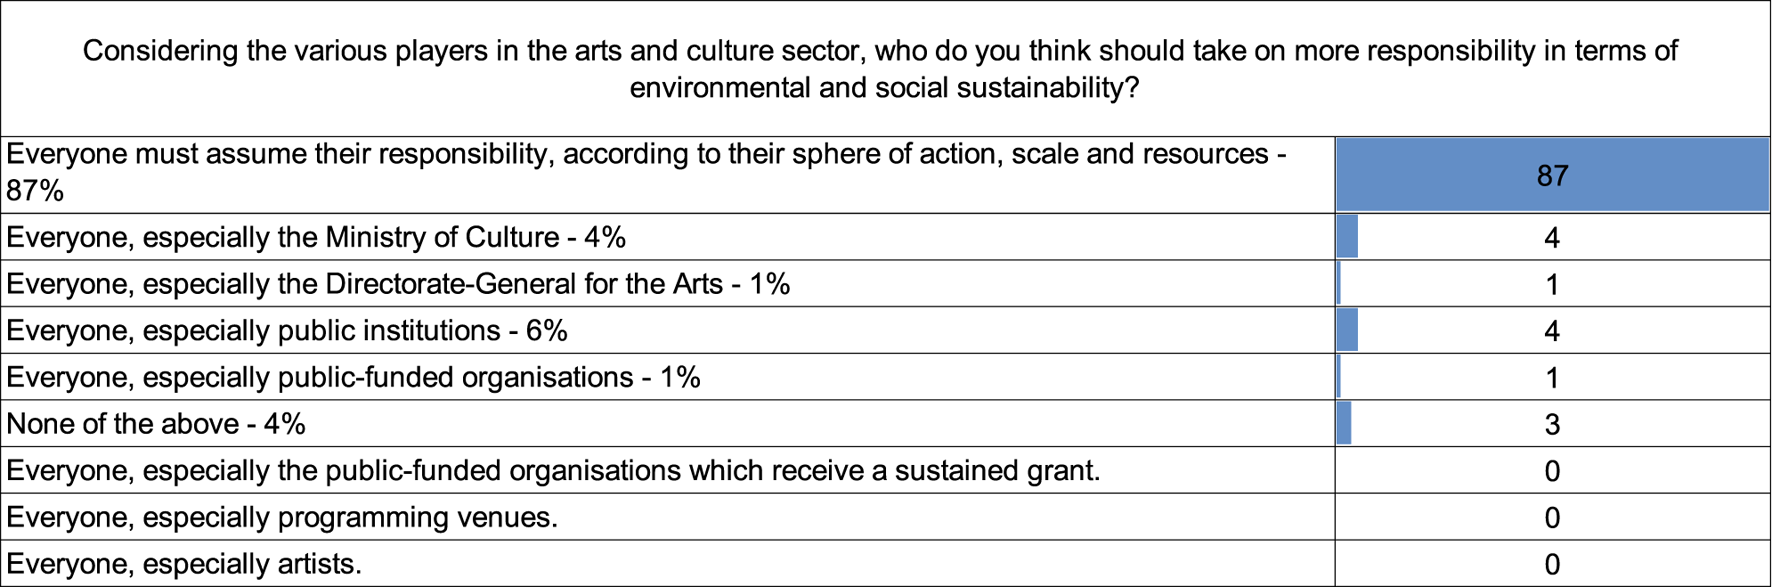This screenshot has width=1772, height=587.
Task: Click the Ministry of Culture value 4
Action: pos(1552,237)
